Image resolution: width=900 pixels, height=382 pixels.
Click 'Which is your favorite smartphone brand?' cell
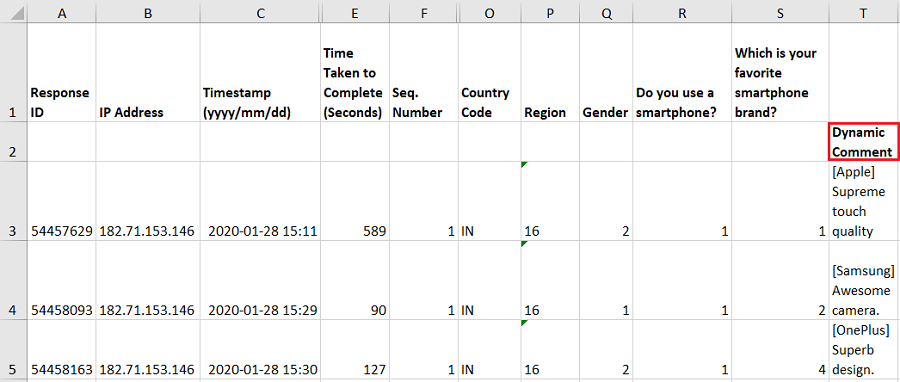(780, 72)
